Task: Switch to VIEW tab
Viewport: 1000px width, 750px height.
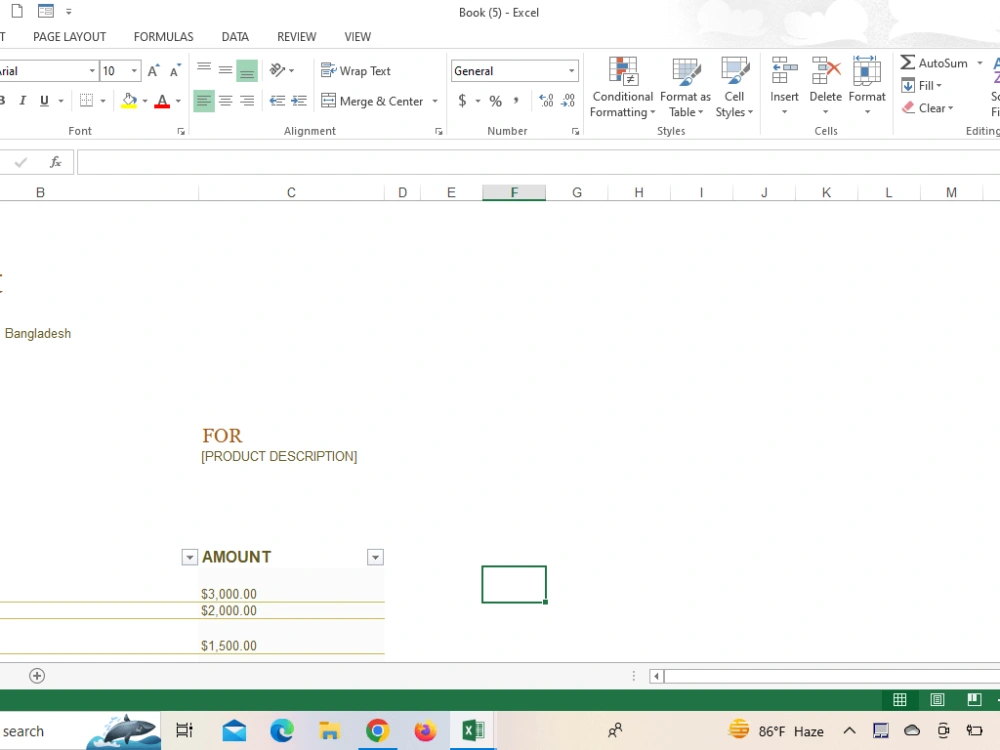Action: click(358, 37)
